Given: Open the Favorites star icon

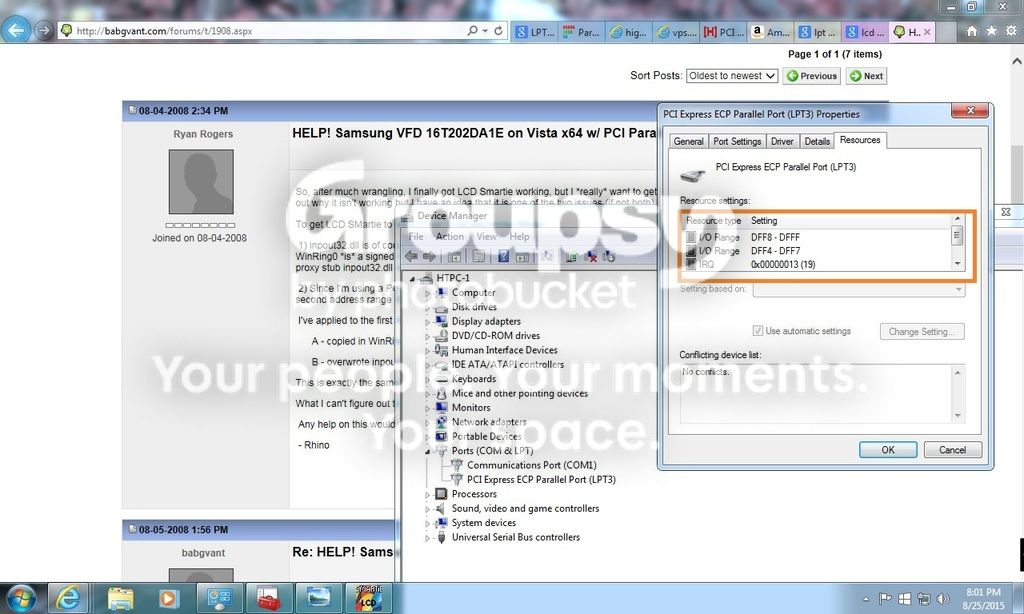Looking at the screenshot, I should pos(991,31).
